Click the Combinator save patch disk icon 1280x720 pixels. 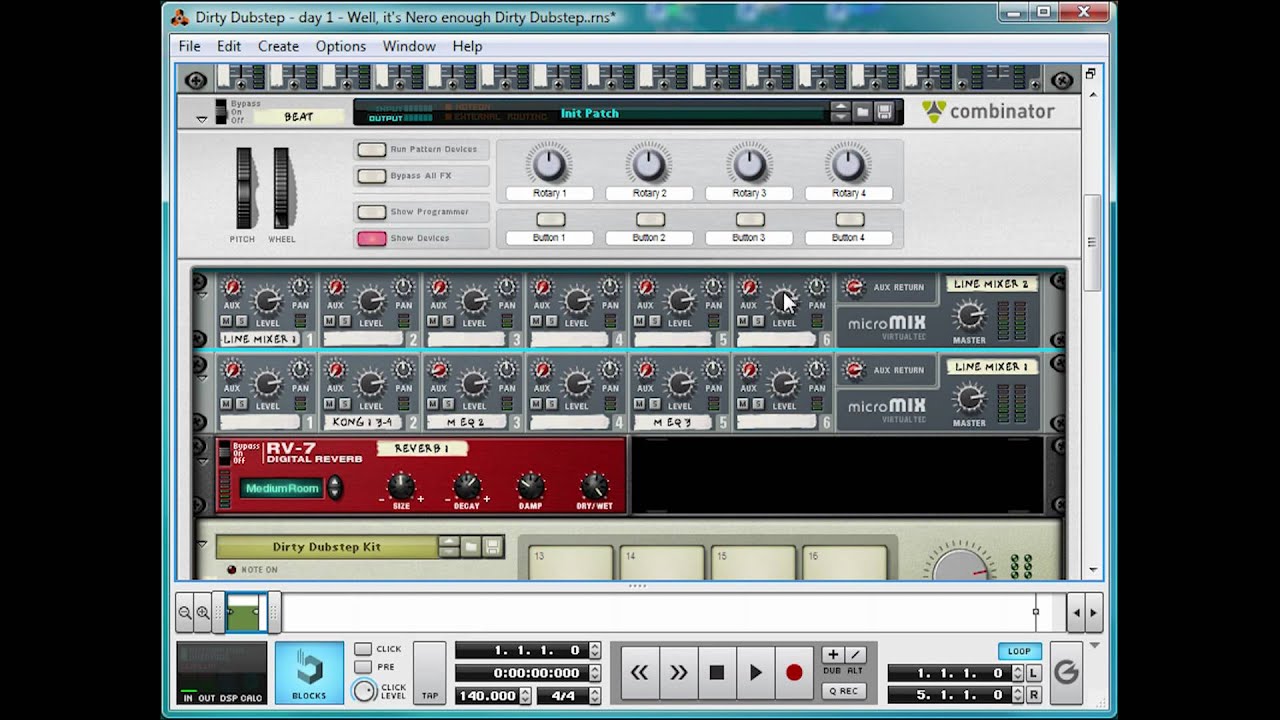click(x=884, y=112)
